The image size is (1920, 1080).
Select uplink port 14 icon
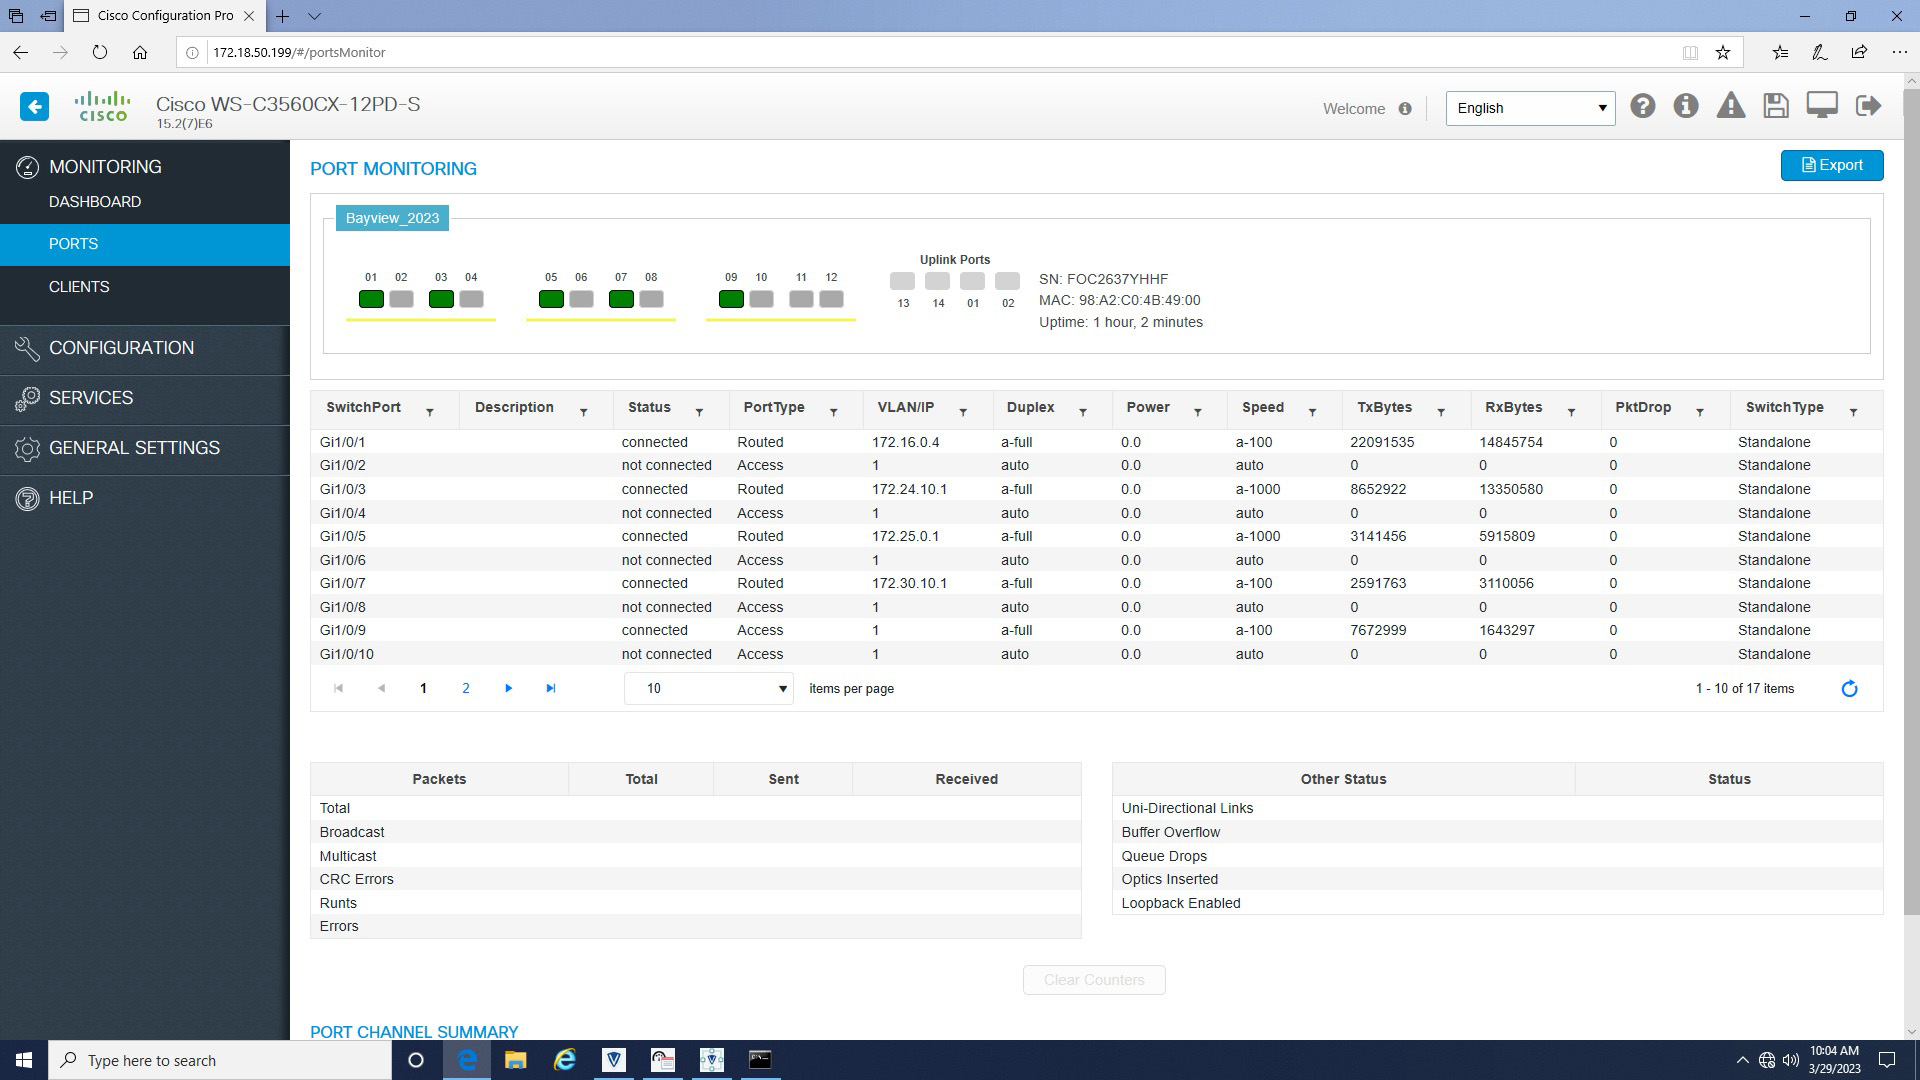(937, 281)
